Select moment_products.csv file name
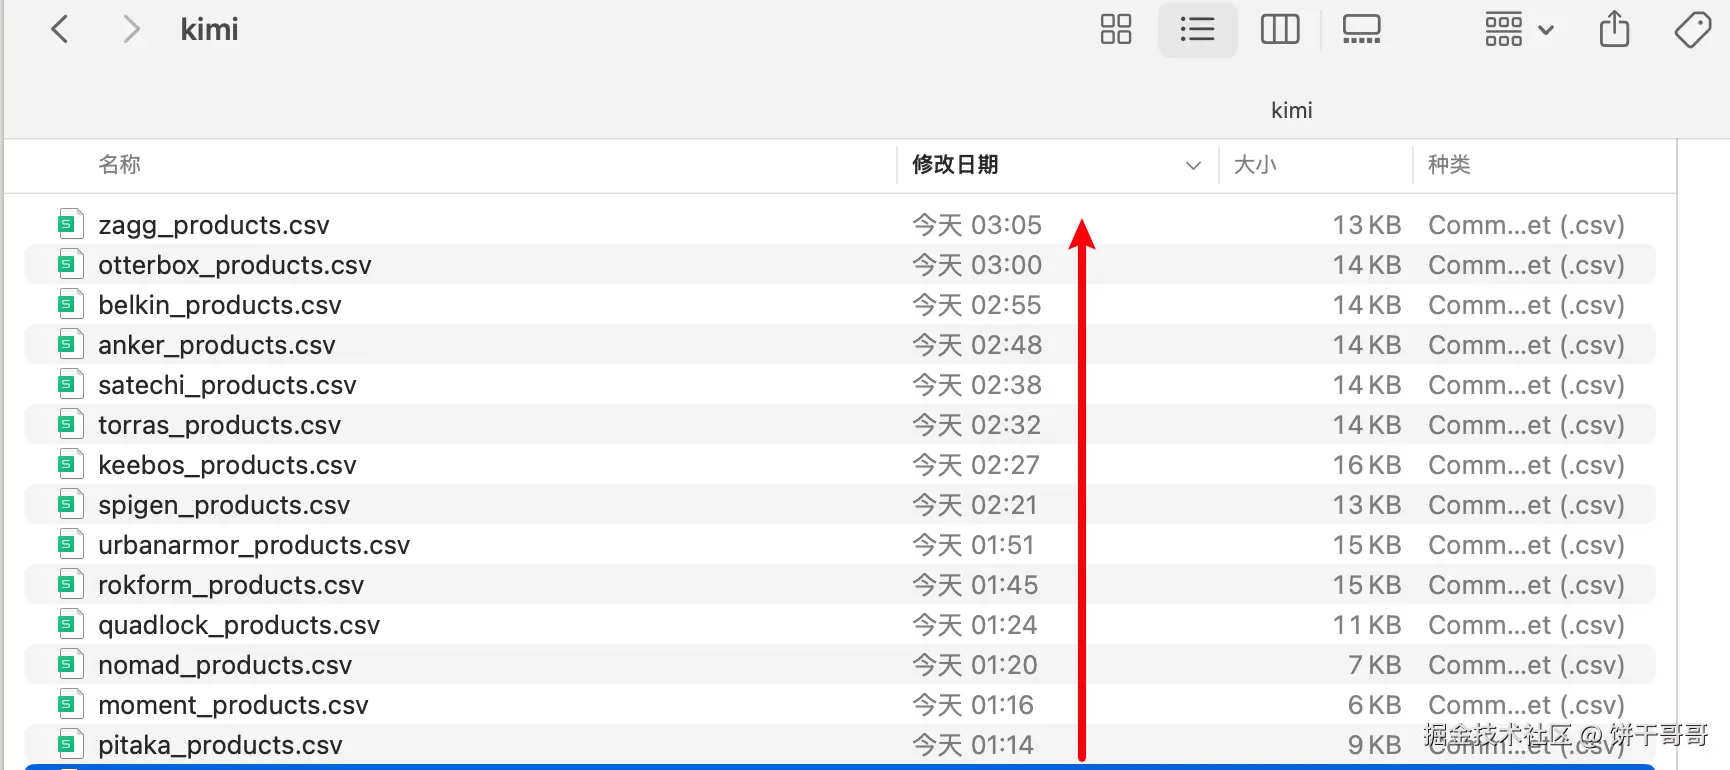 point(233,705)
